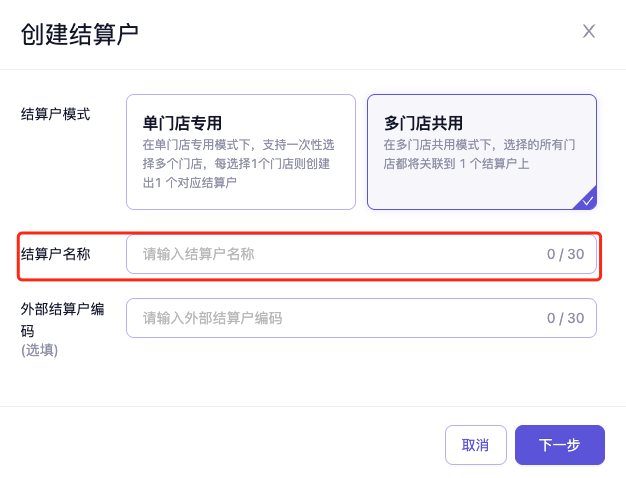
Task: Close the 创建结算户 dialog with X
Action: [x=589, y=31]
